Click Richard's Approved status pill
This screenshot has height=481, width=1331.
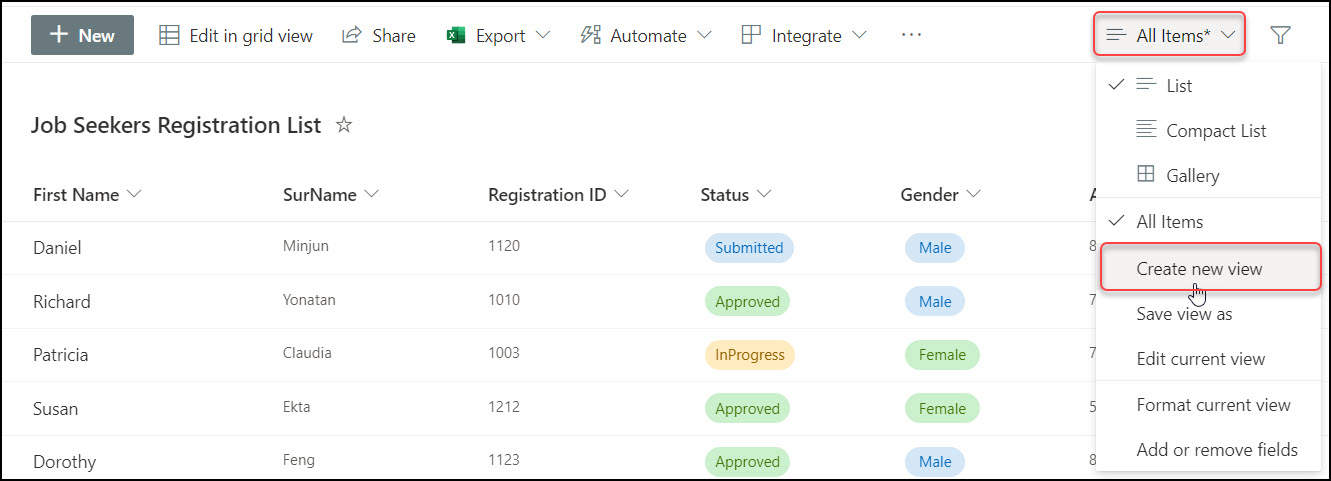click(747, 301)
